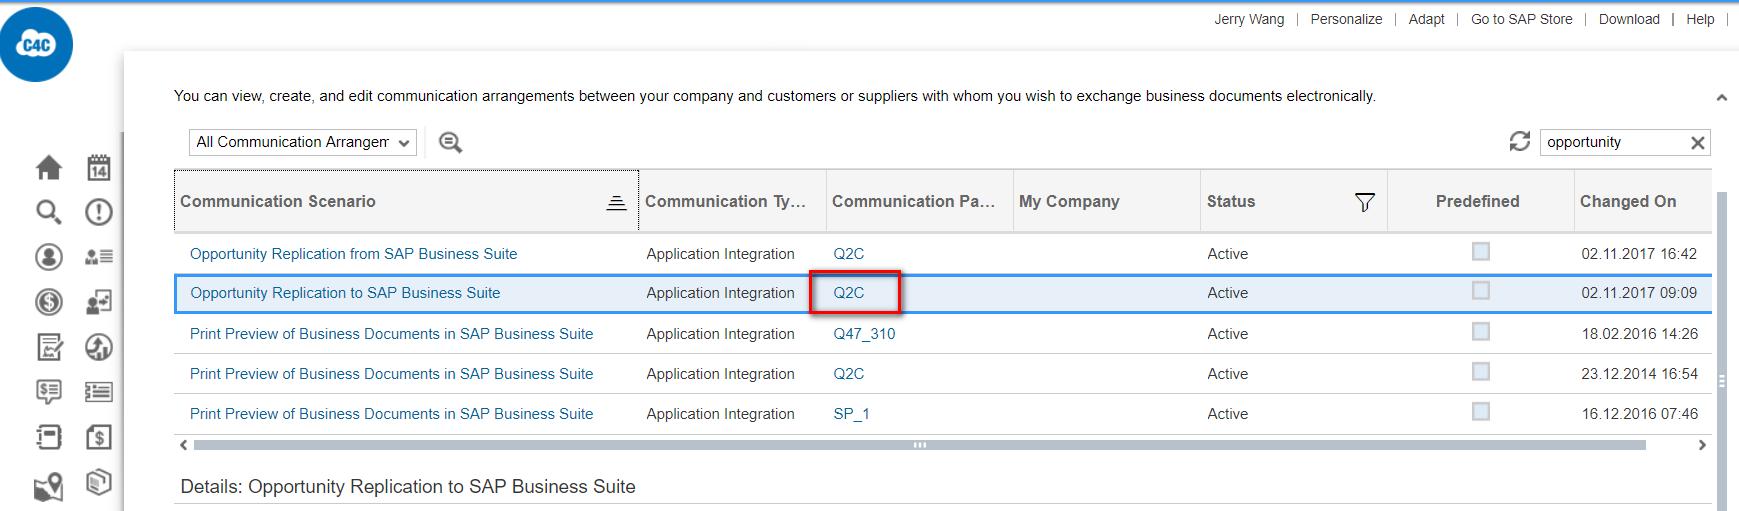The width and height of the screenshot is (1739, 511).
Task: Open the calendar icon in sidebar
Action: pyautogui.click(x=98, y=167)
